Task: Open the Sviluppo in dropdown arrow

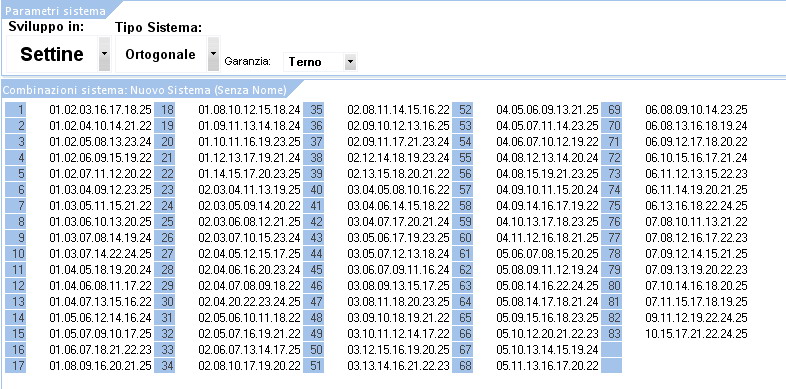Action: tap(104, 54)
